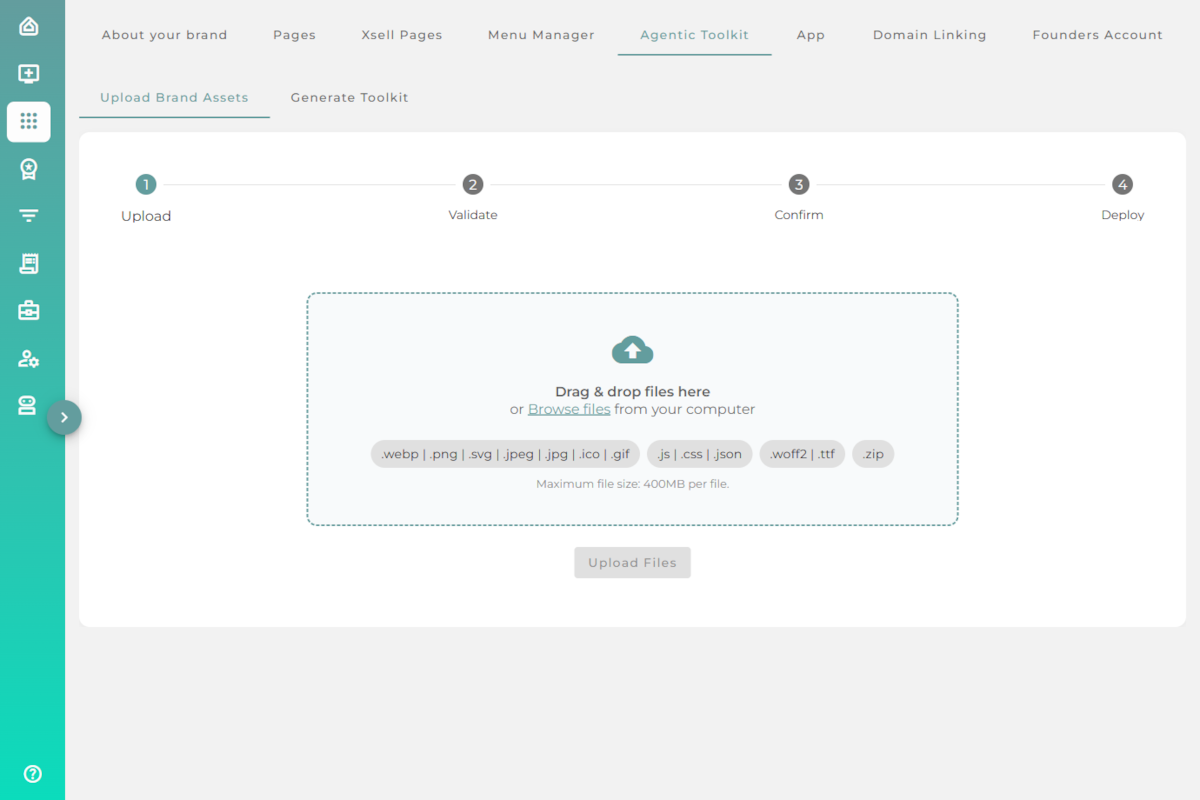Image resolution: width=1200 pixels, height=800 pixels.
Task: Open the home icon in sidebar
Action: click(x=29, y=26)
